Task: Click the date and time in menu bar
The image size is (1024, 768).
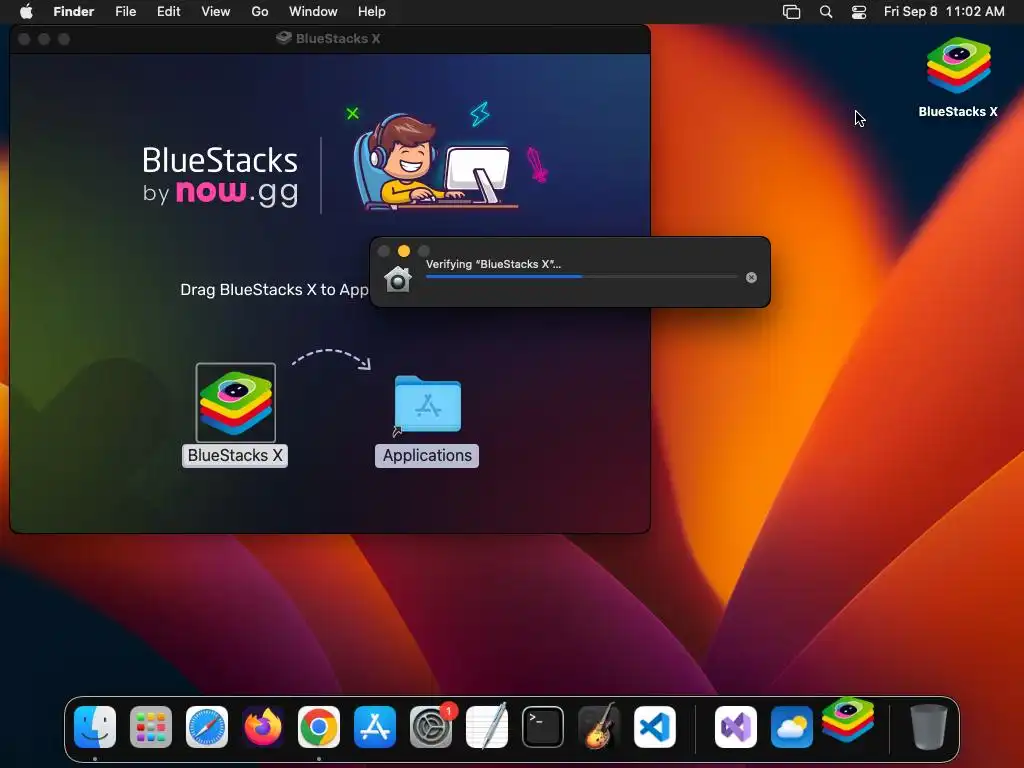Action: [944, 11]
